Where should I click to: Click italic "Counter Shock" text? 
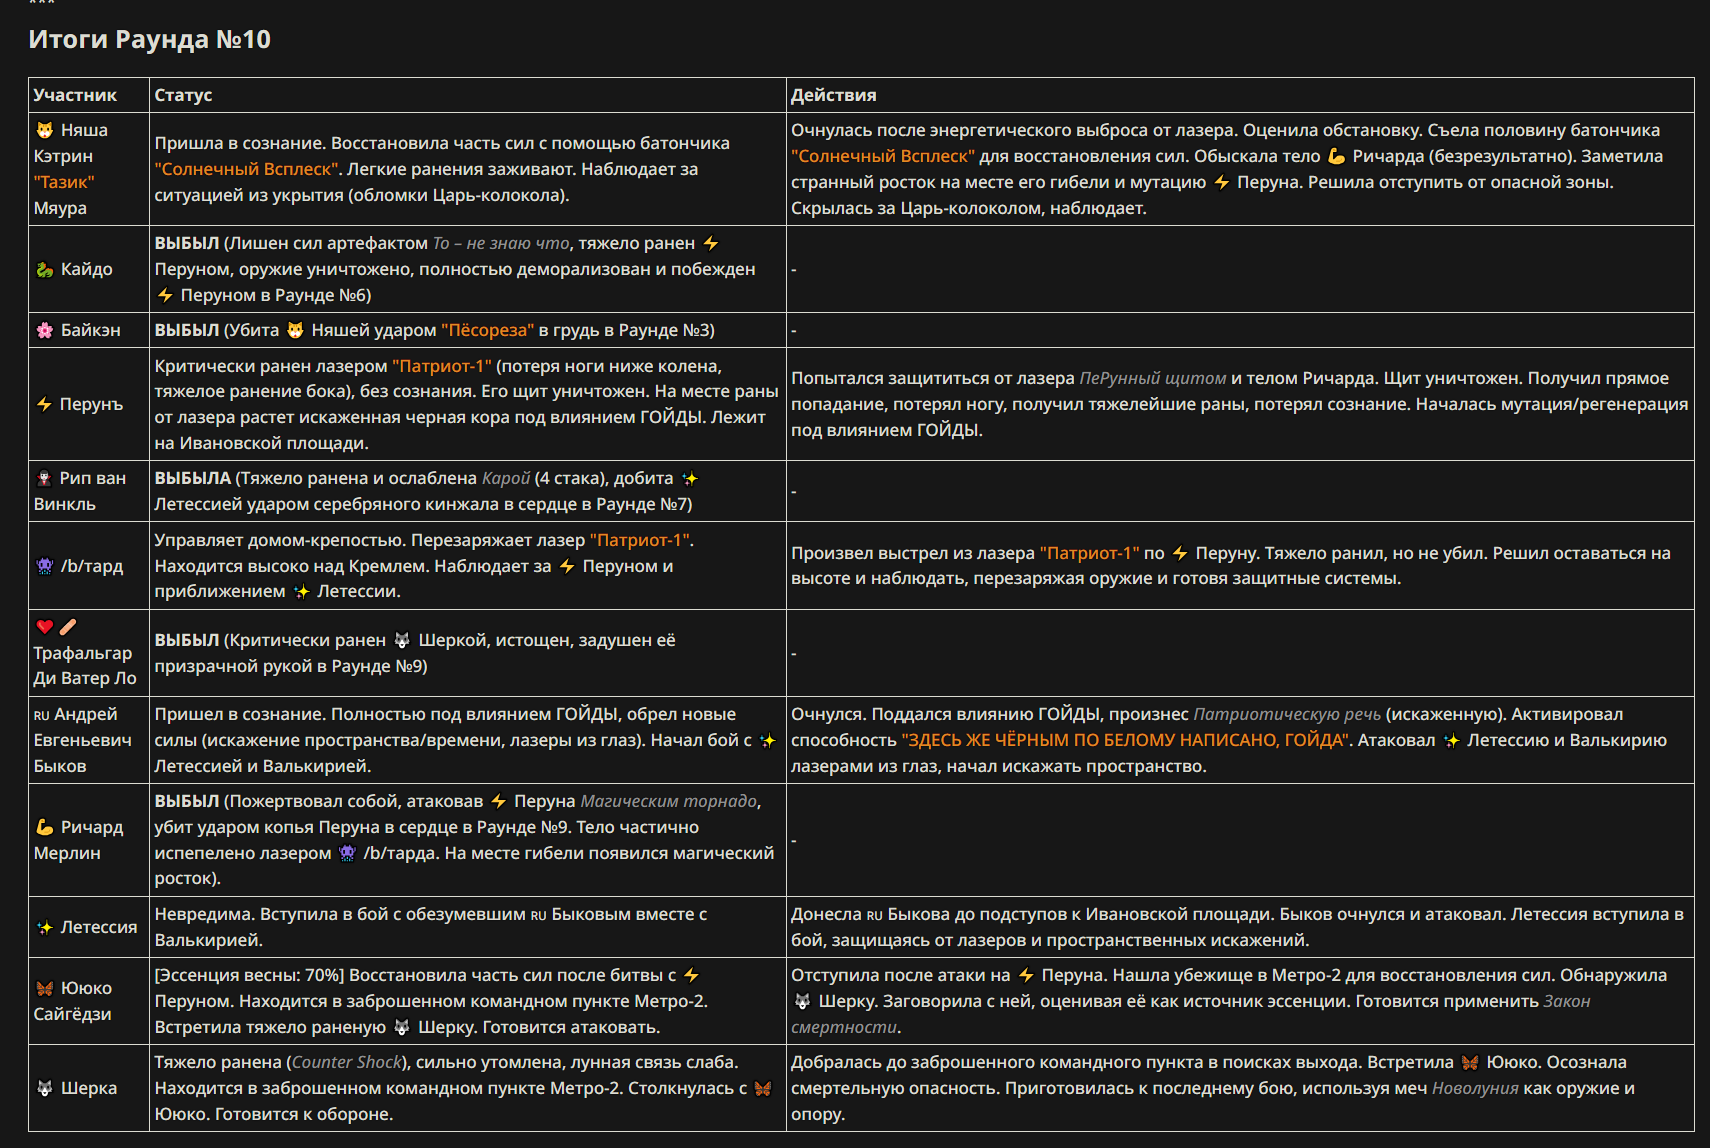347,1062
